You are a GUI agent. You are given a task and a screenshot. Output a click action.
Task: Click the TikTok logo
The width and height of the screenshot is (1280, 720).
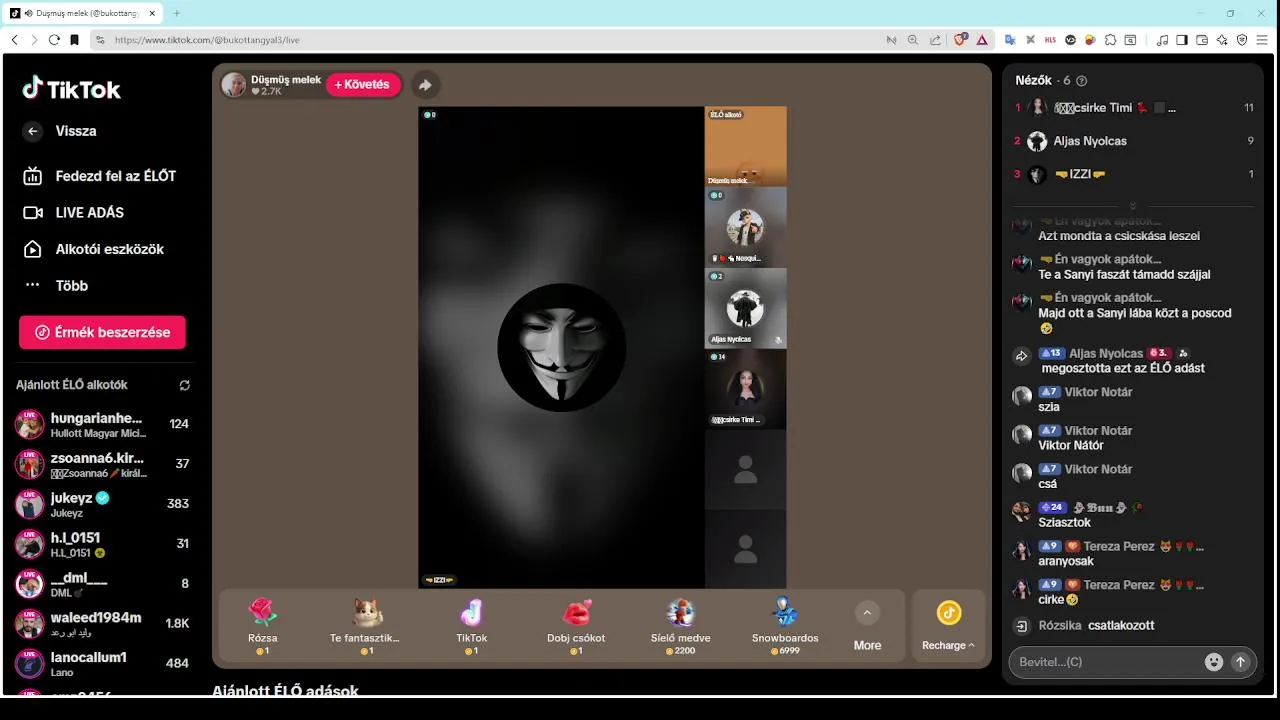[71, 89]
